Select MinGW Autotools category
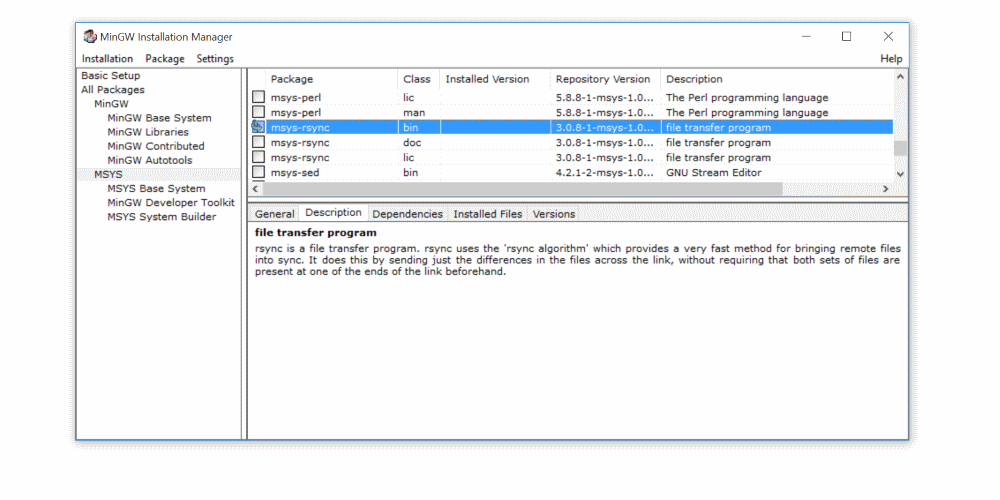This screenshot has height=500, width=1000. pyautogui.click(x=149, y=160)
